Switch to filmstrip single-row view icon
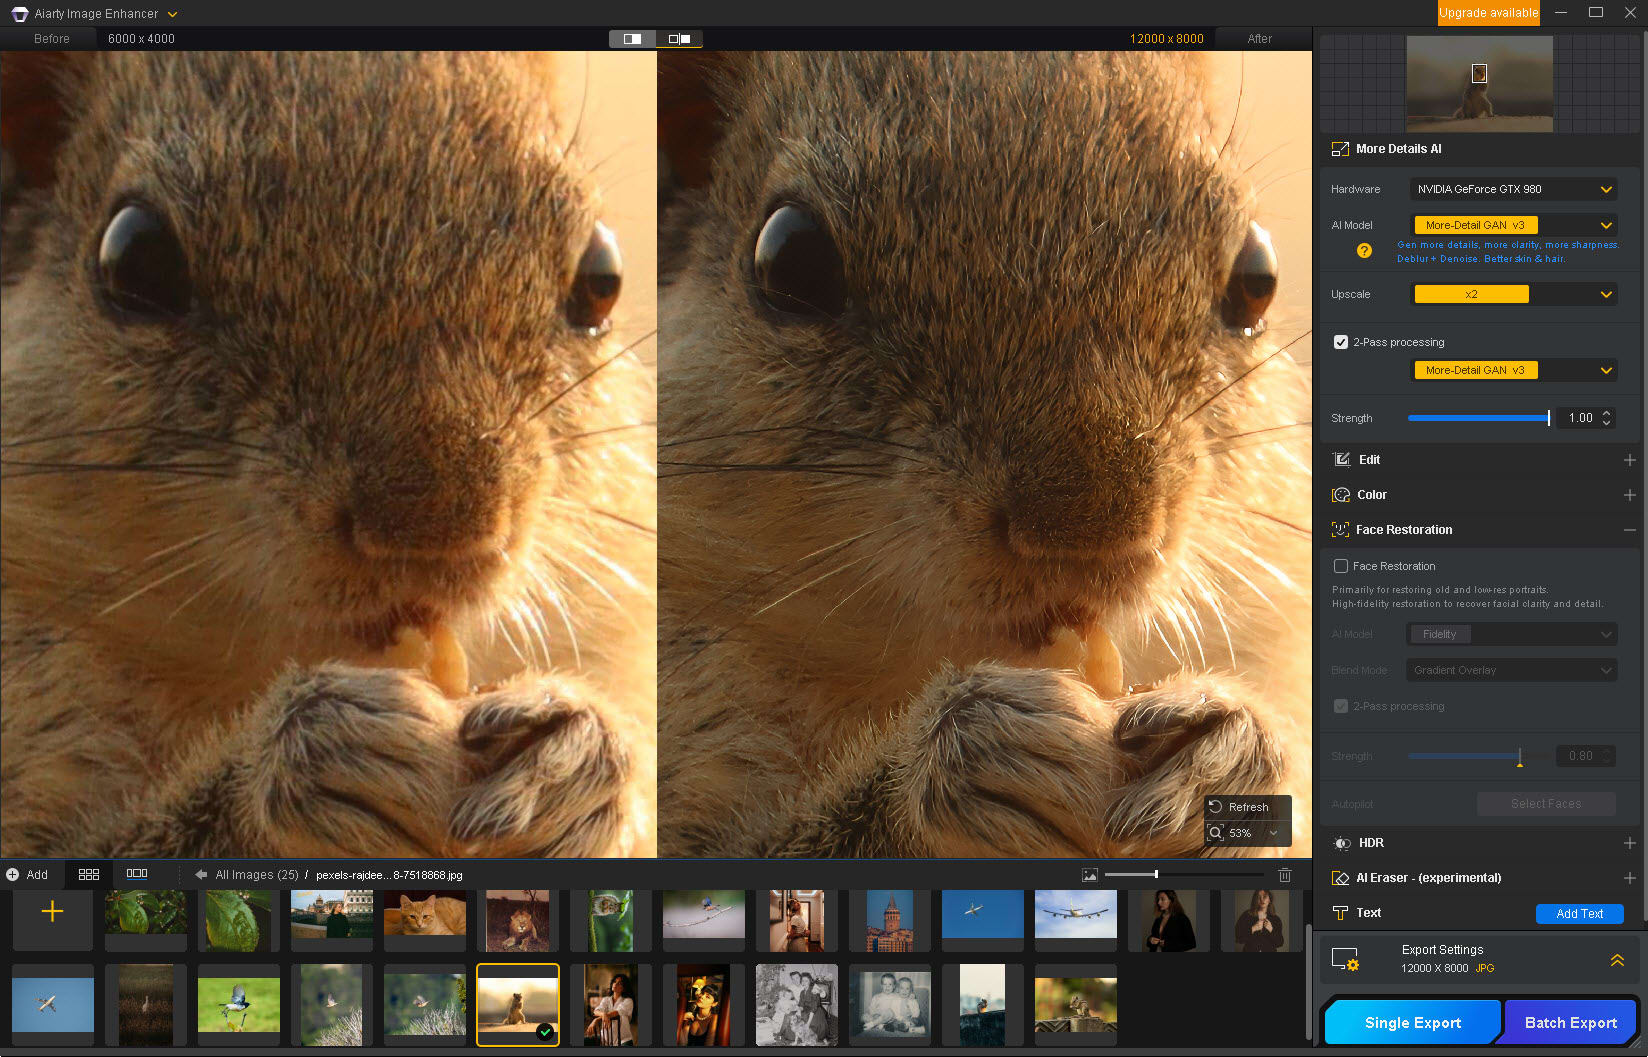This screenshot has width=1648, height=1057. [x=137, y=874]
